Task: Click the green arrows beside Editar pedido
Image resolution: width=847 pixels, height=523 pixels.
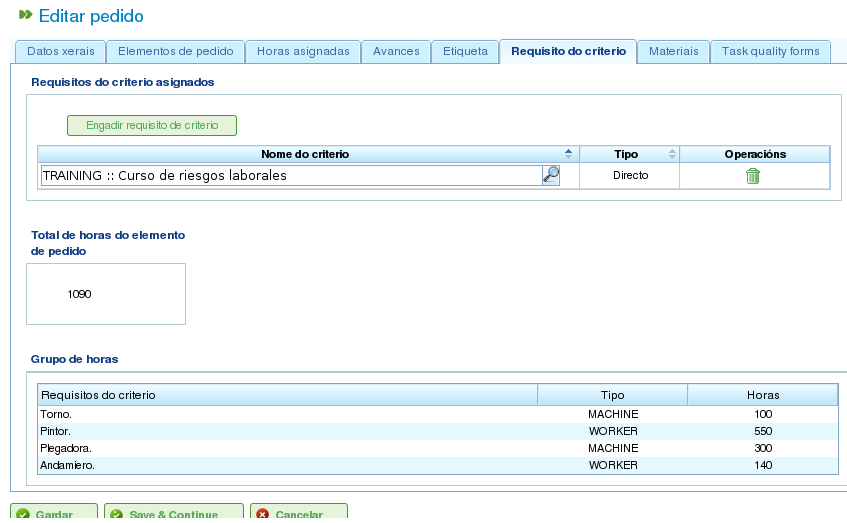Action: (25, 15)
